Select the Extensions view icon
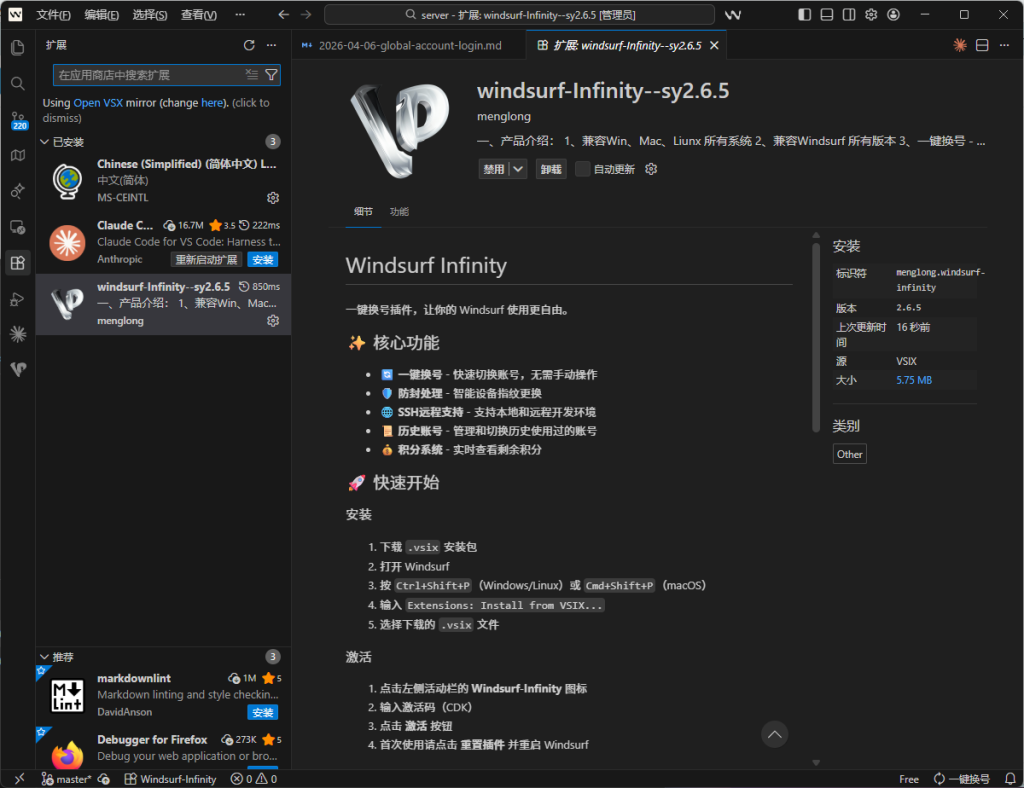 (18, 263)
